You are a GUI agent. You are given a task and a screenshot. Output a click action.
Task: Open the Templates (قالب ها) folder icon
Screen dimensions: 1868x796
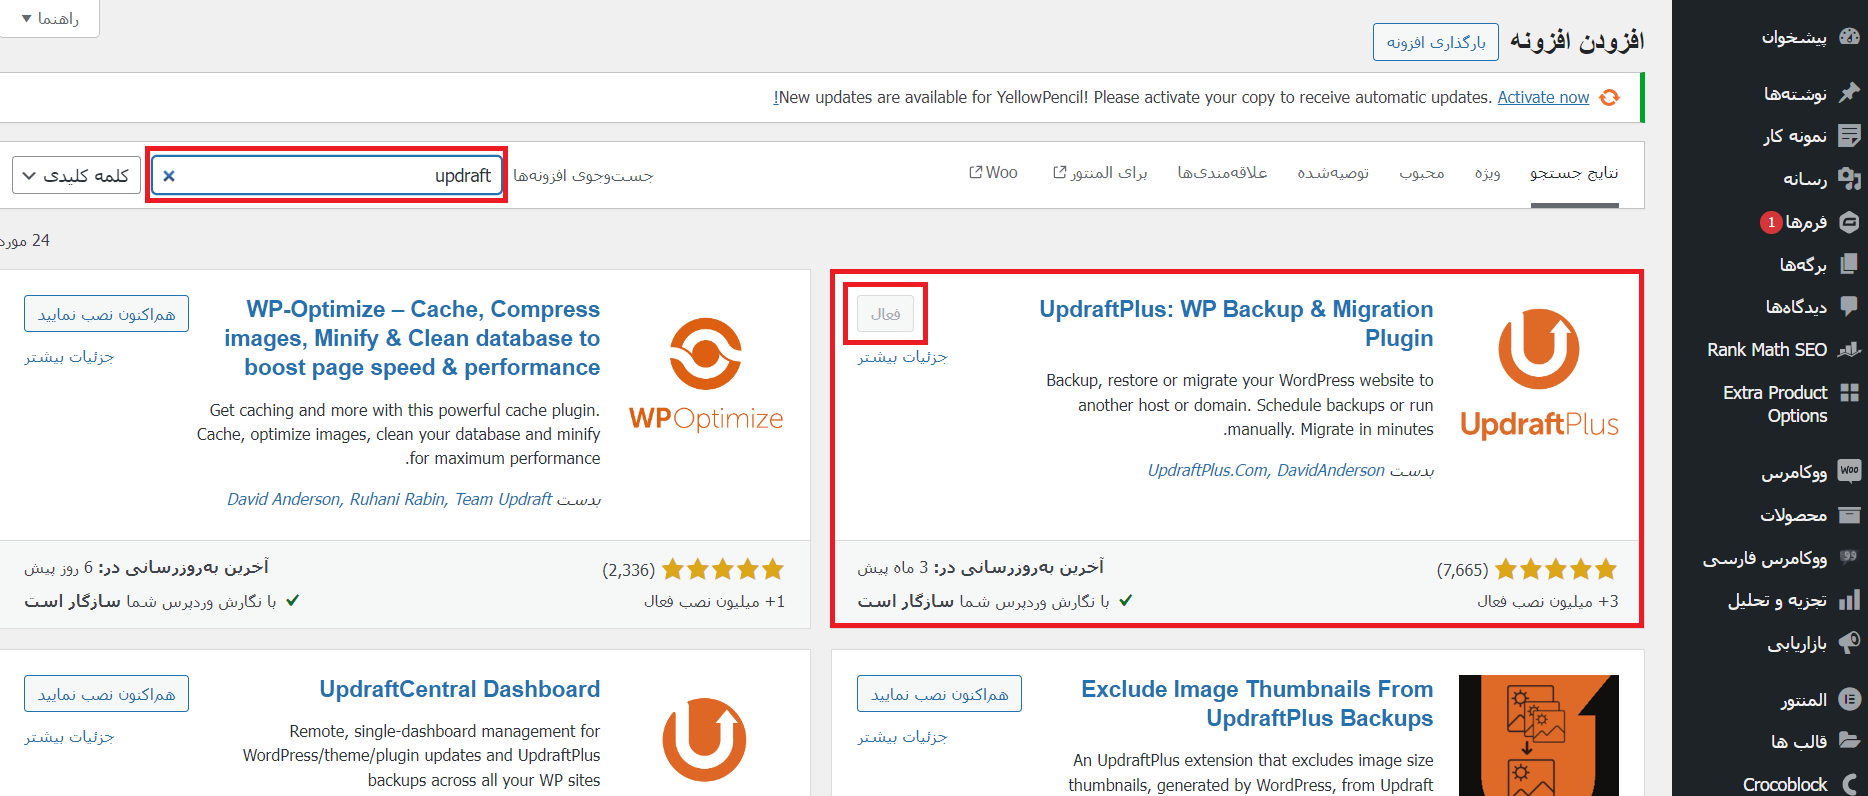[1849, 741]
